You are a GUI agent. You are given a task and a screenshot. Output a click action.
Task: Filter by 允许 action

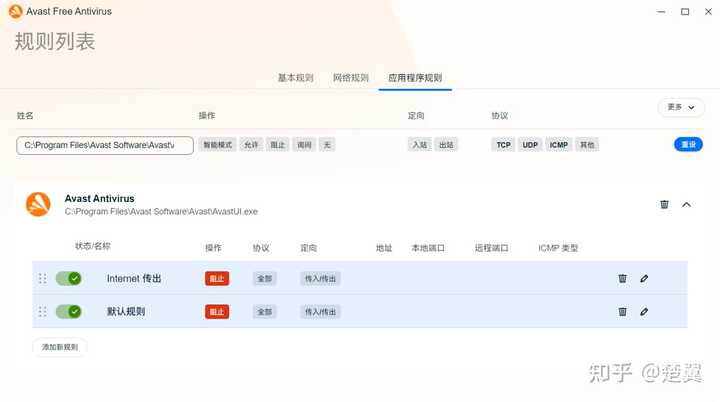click(x=251, y=145)
